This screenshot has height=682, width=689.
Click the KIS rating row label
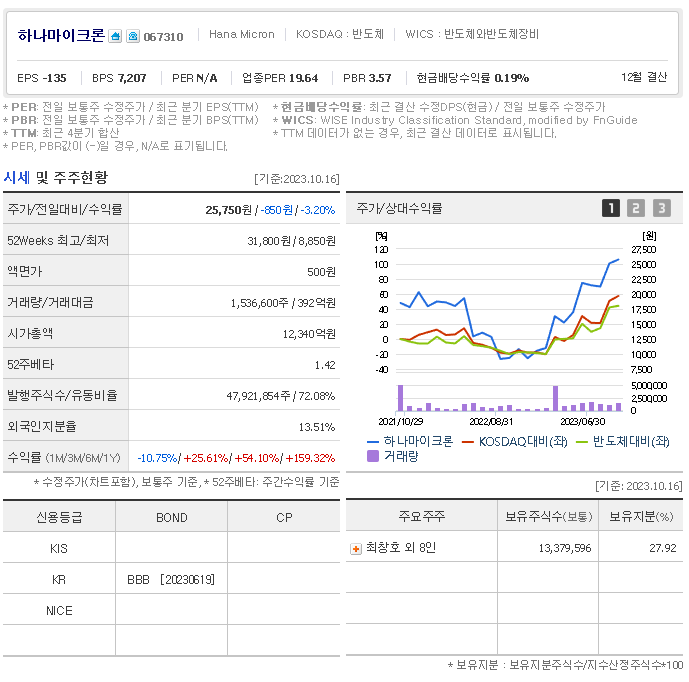click(58, 549)
